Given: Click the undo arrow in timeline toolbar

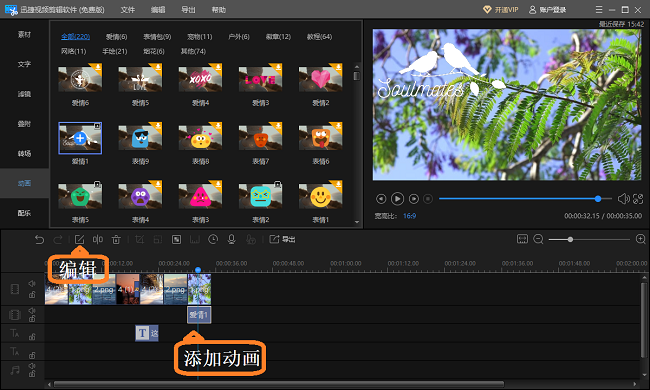Looking at the screenshot, I should tap(39, 240).
